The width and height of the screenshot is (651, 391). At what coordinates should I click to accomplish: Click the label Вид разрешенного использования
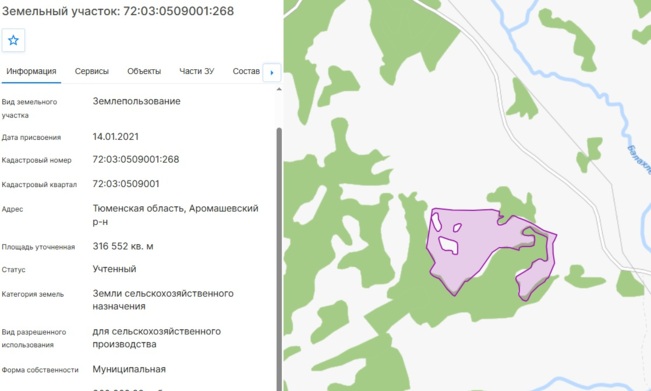pyautogui.click(x=34, y=338)
